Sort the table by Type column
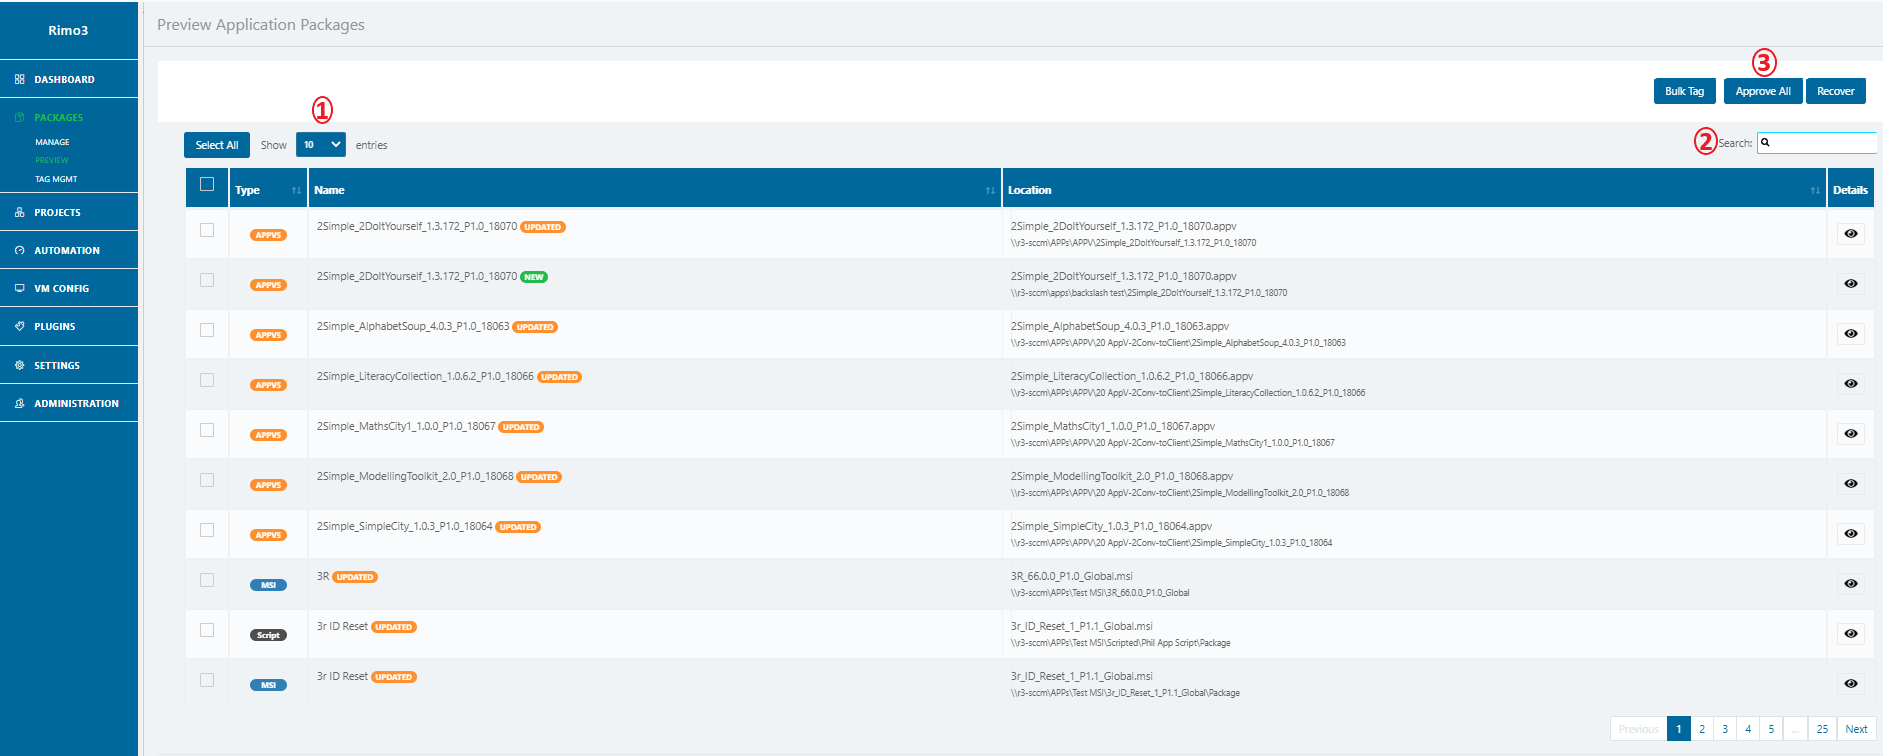 coord(268,190)
